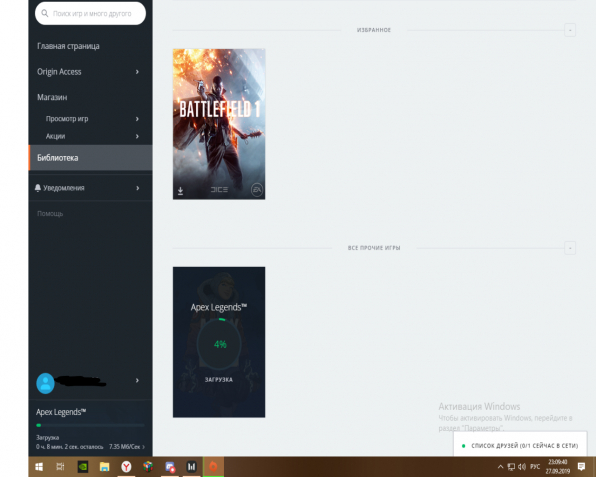Viewport: 596px width, 477px height.
Task: Open the Origin icon in the taskbar
Action: [213, 466]
